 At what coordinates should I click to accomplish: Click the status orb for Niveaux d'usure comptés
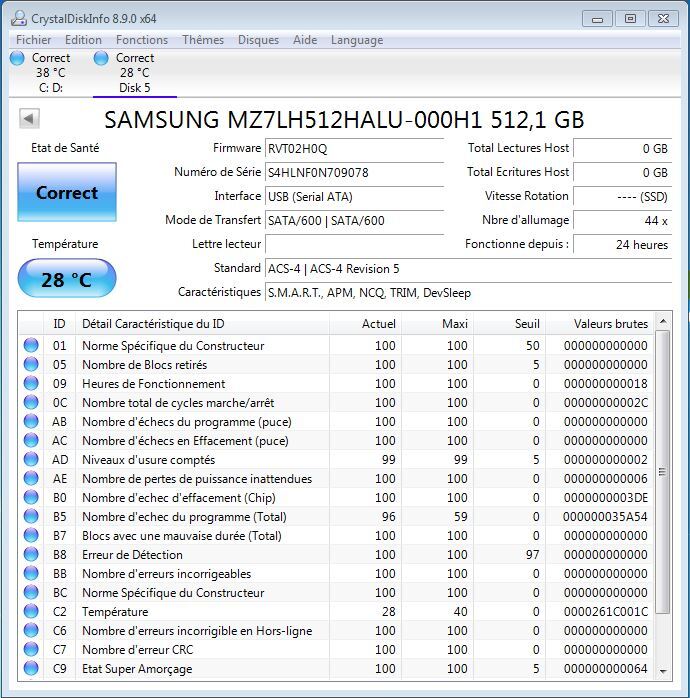[x=32, y=460]
